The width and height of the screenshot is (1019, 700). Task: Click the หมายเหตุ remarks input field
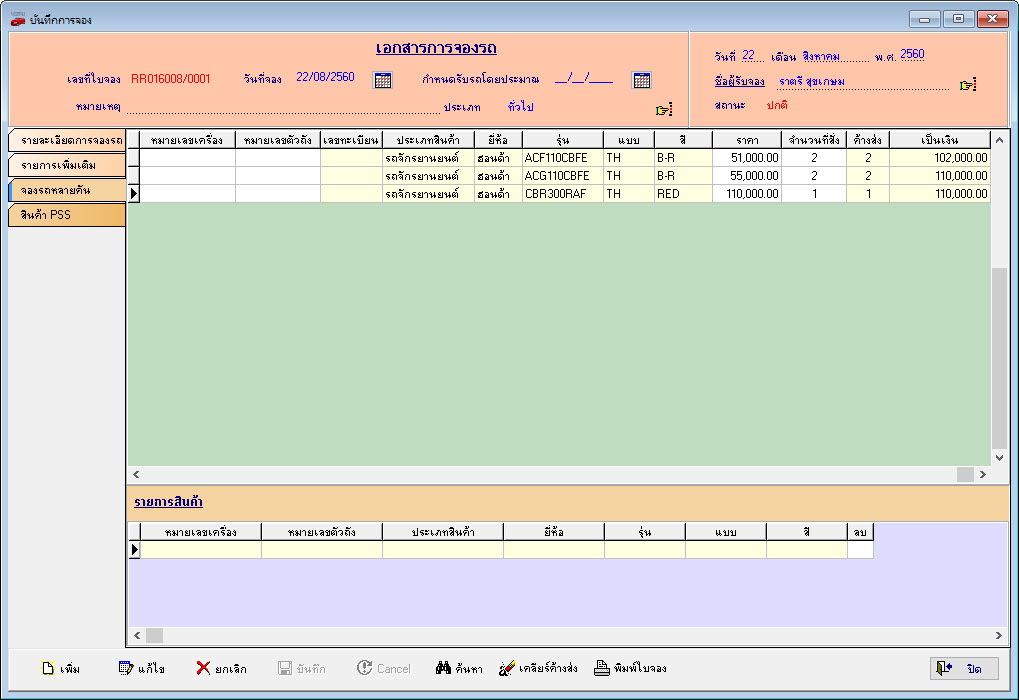[x=283, y=107]
